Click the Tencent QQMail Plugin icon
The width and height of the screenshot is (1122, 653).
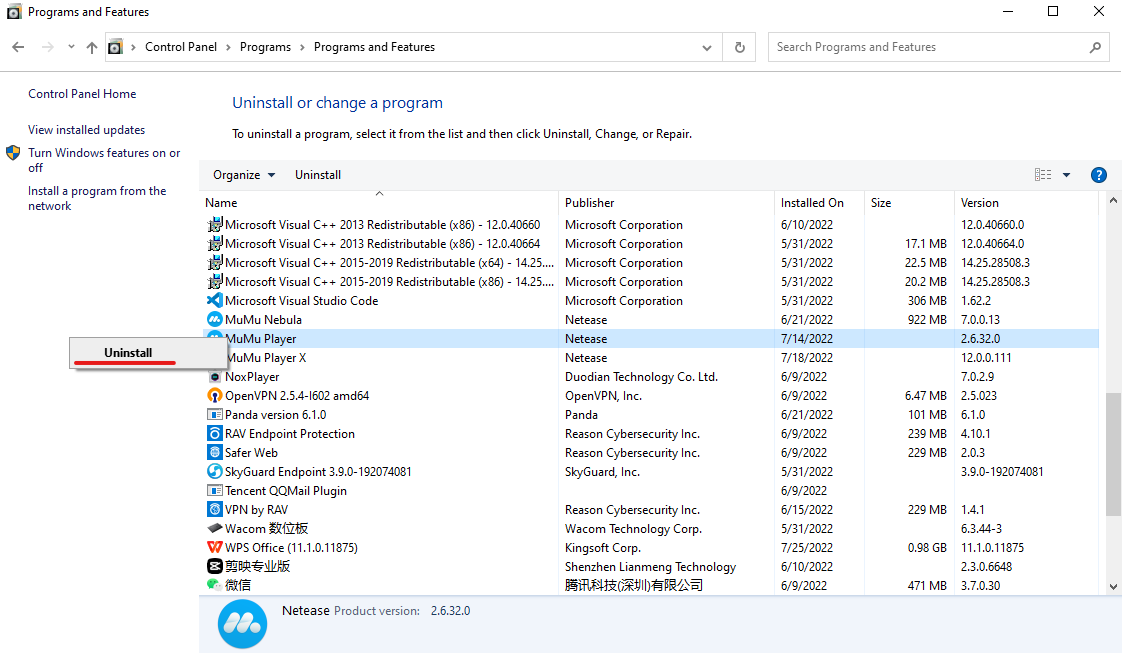pyautogui.click(x=214, y=491)
